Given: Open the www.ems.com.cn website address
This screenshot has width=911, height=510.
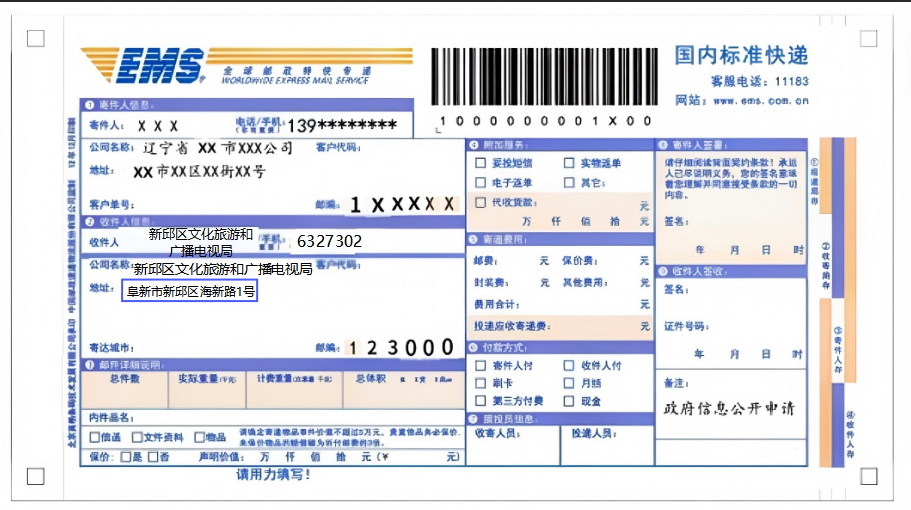Looking at the screenshot, I should 761,100.
